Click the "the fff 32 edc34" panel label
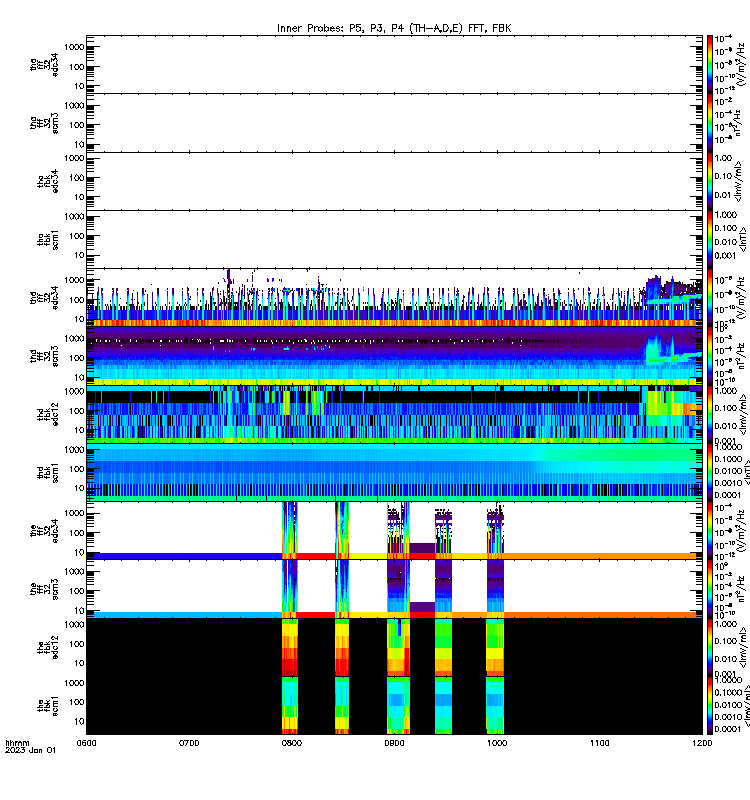Screen dimensions: 750x800 point(44,531)
